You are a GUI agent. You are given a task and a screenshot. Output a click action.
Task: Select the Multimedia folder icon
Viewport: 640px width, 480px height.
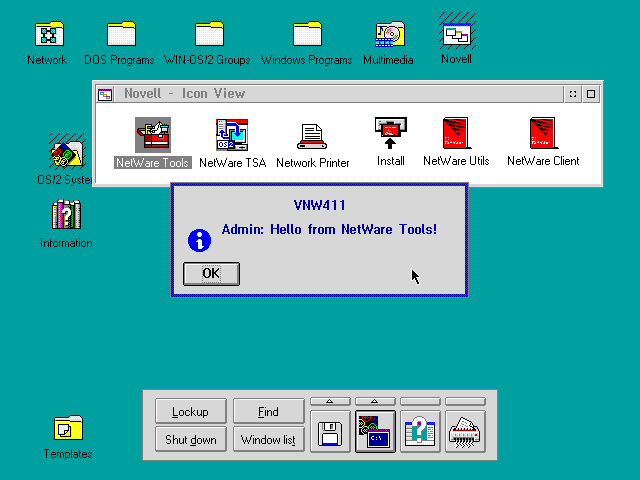click(x=390, y=33)
